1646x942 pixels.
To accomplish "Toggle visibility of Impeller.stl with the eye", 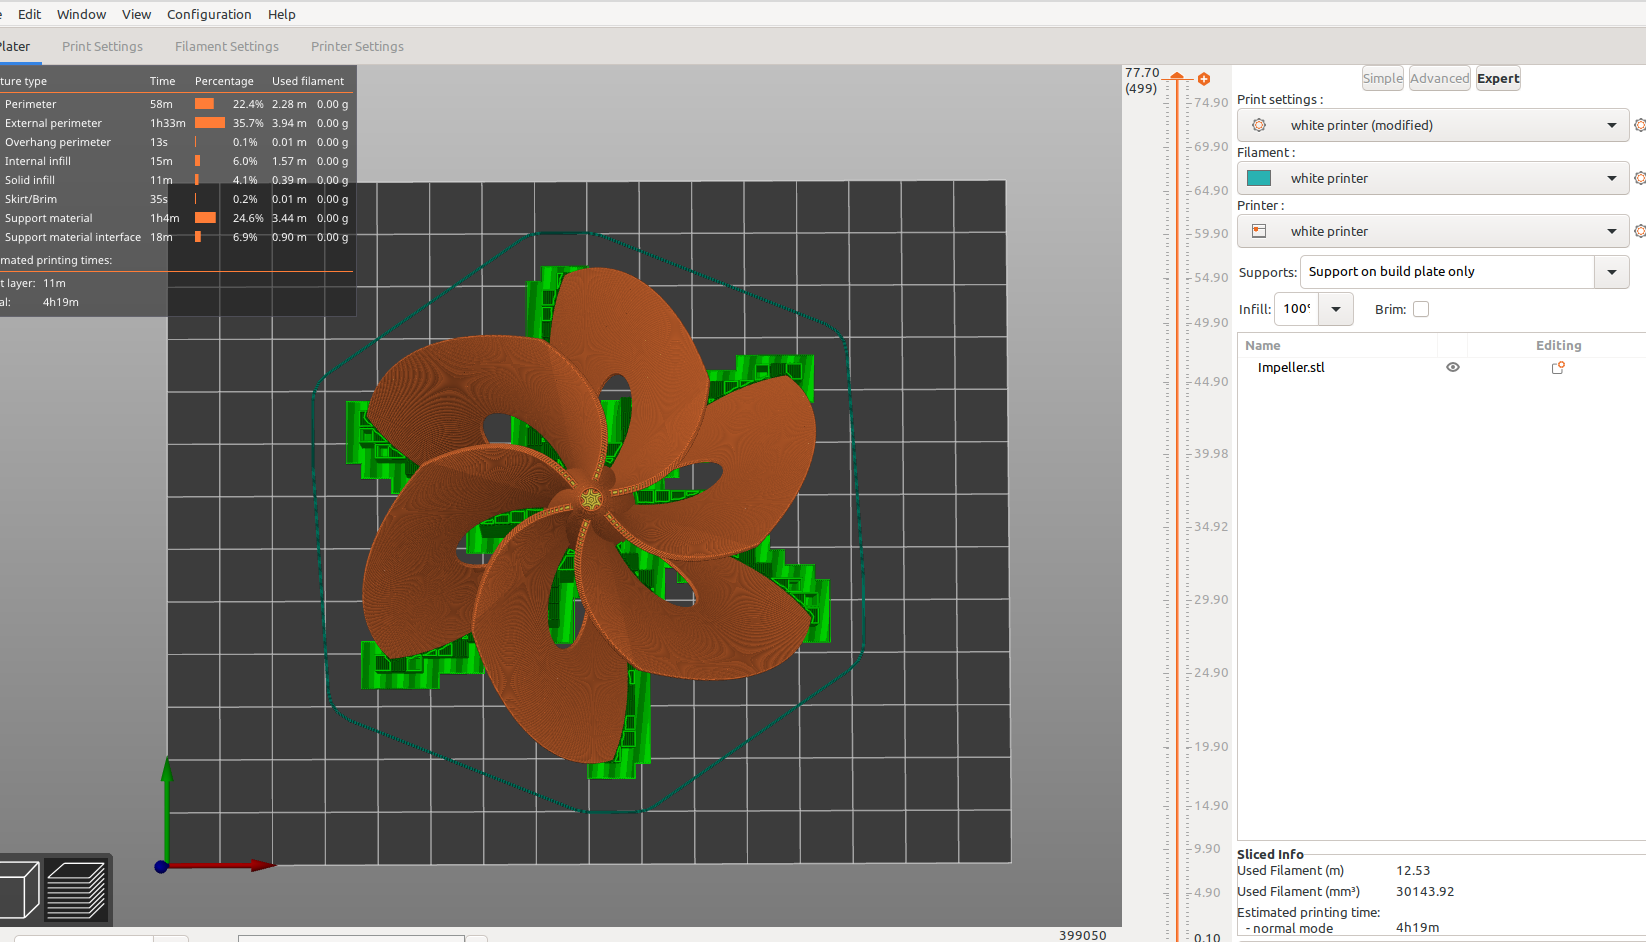I will [x=1452, y=367].
